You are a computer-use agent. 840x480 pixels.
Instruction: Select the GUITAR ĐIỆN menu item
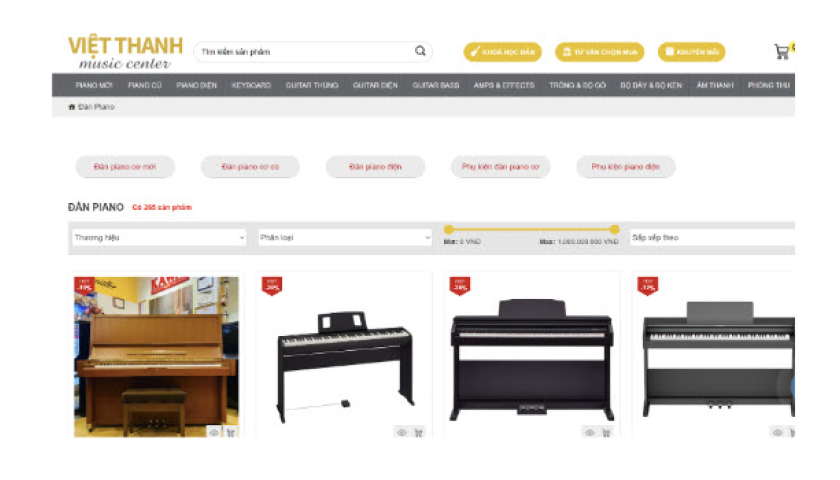(375, 85)
